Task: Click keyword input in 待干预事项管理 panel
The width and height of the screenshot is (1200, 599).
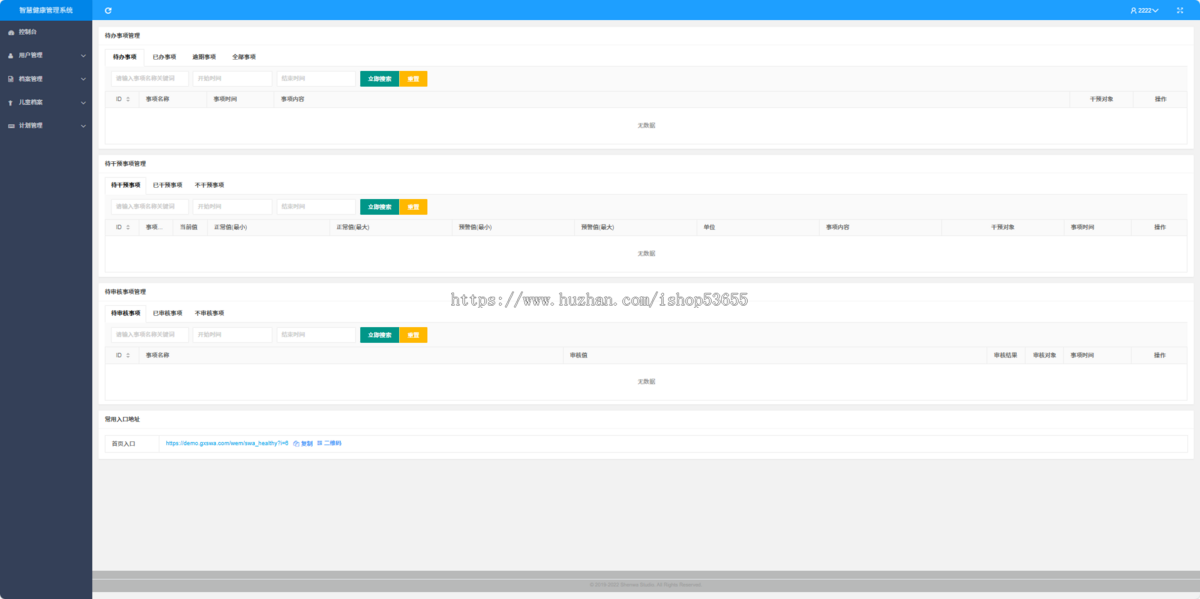Action: point(149,207)
